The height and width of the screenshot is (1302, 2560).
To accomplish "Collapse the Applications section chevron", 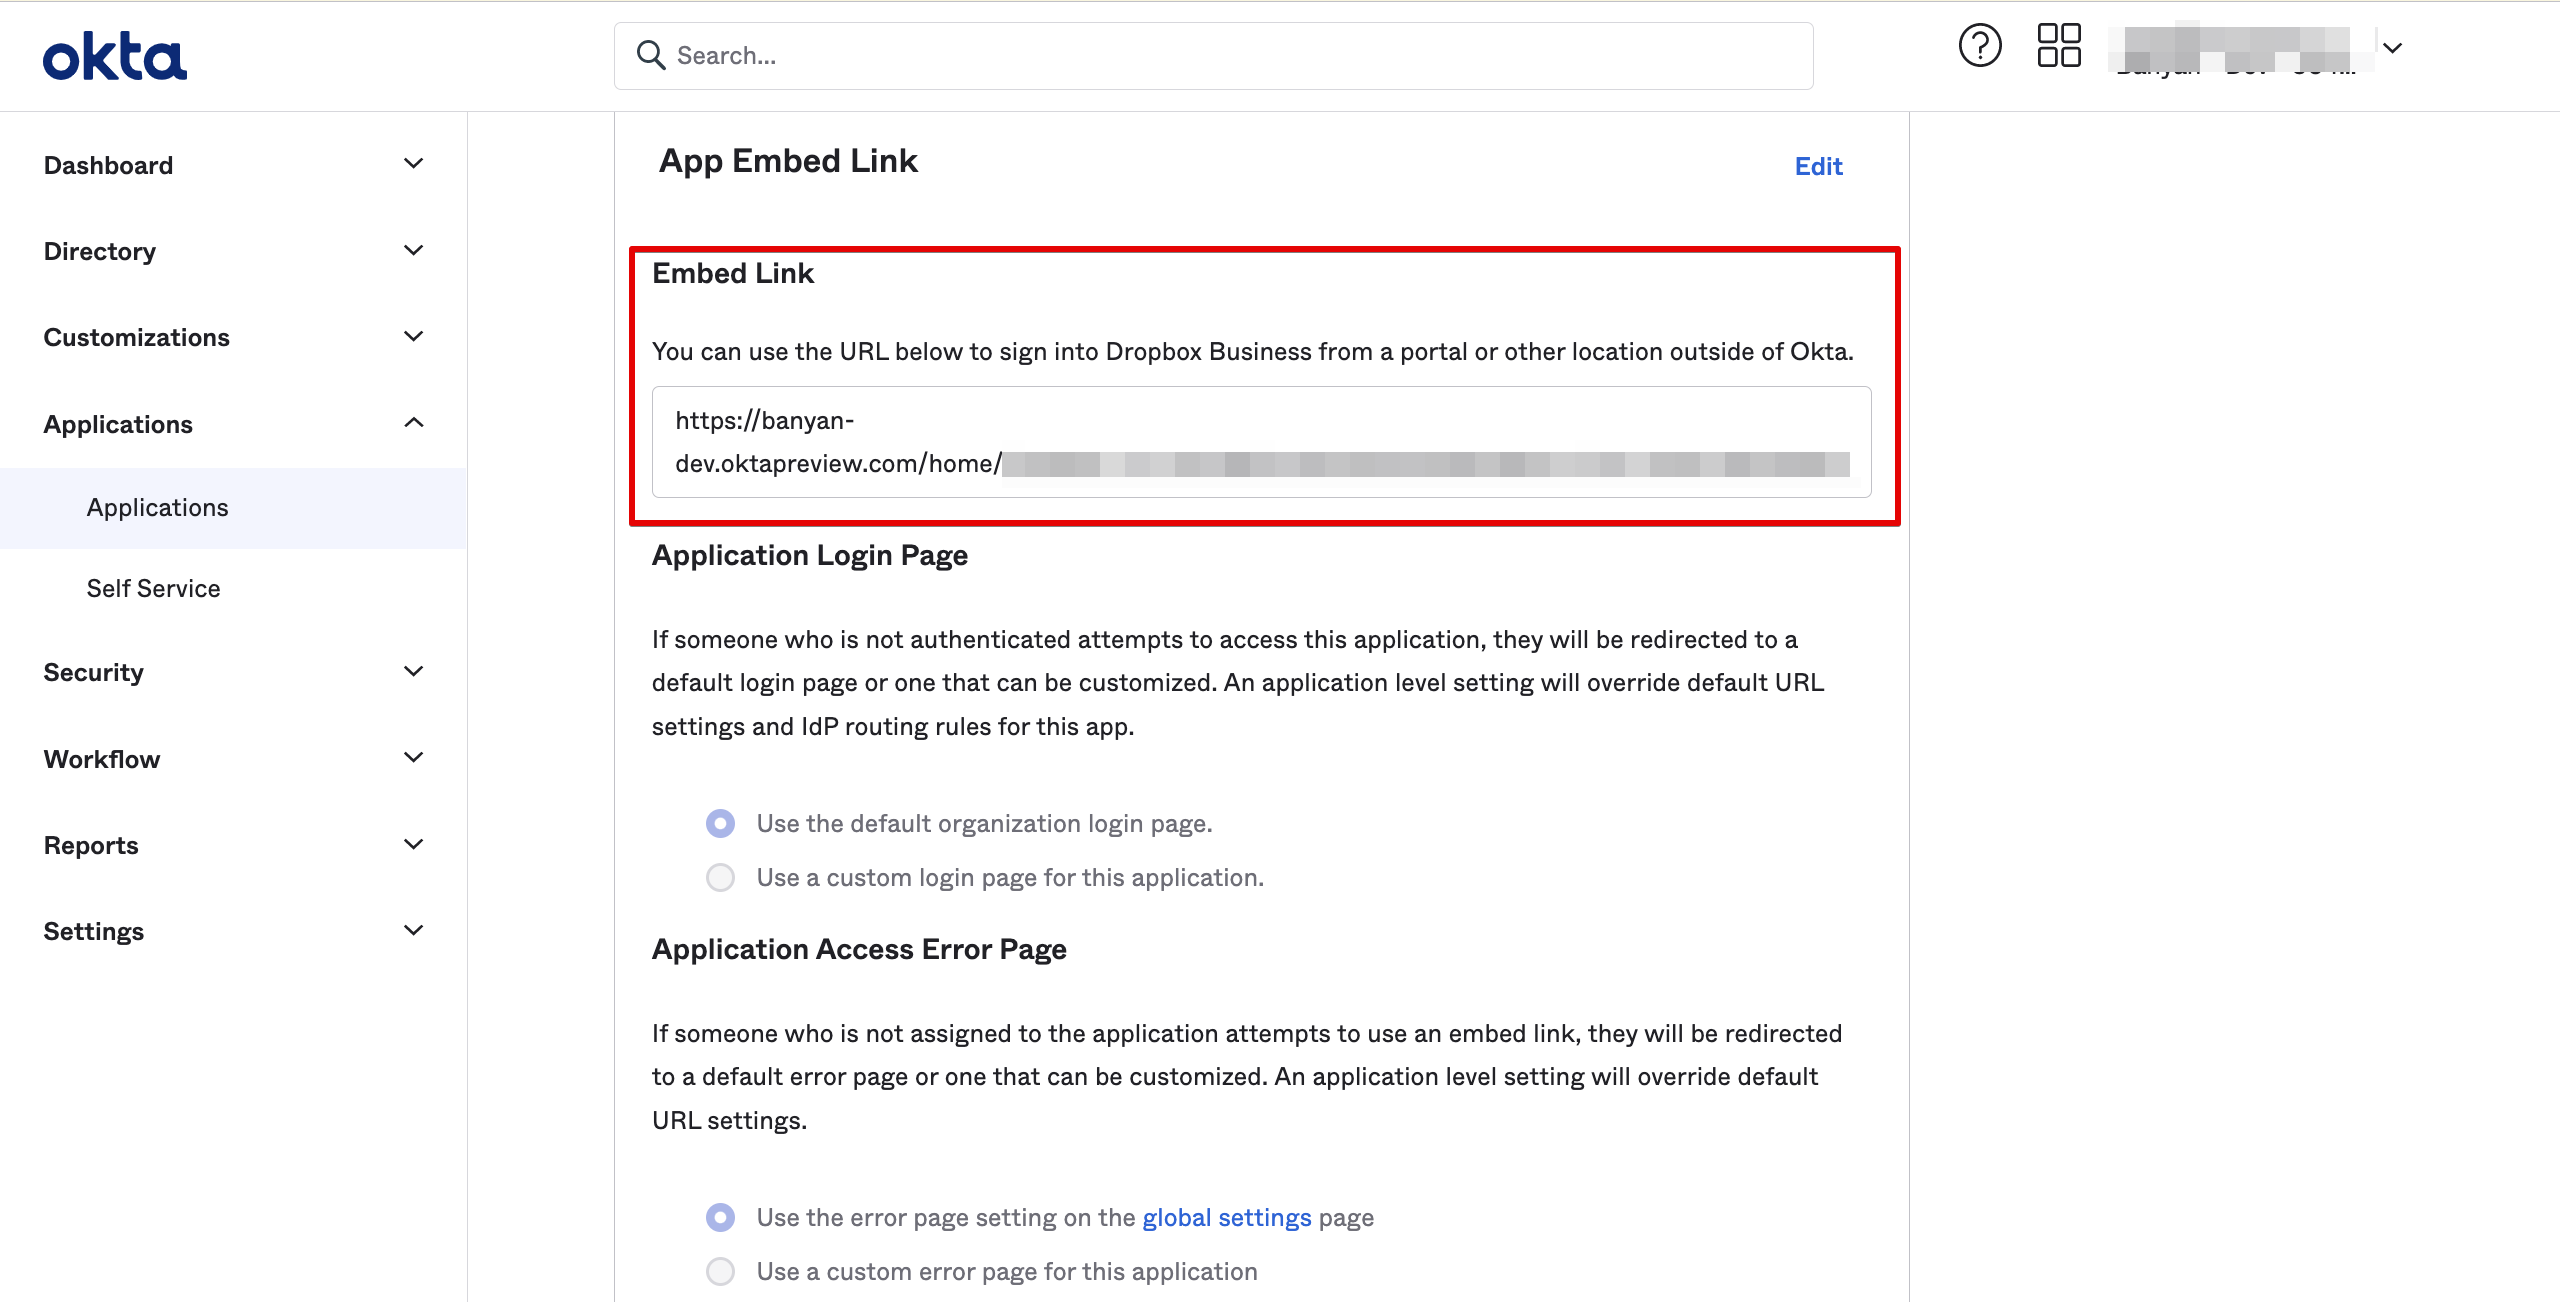I will [x=413, y=423].
